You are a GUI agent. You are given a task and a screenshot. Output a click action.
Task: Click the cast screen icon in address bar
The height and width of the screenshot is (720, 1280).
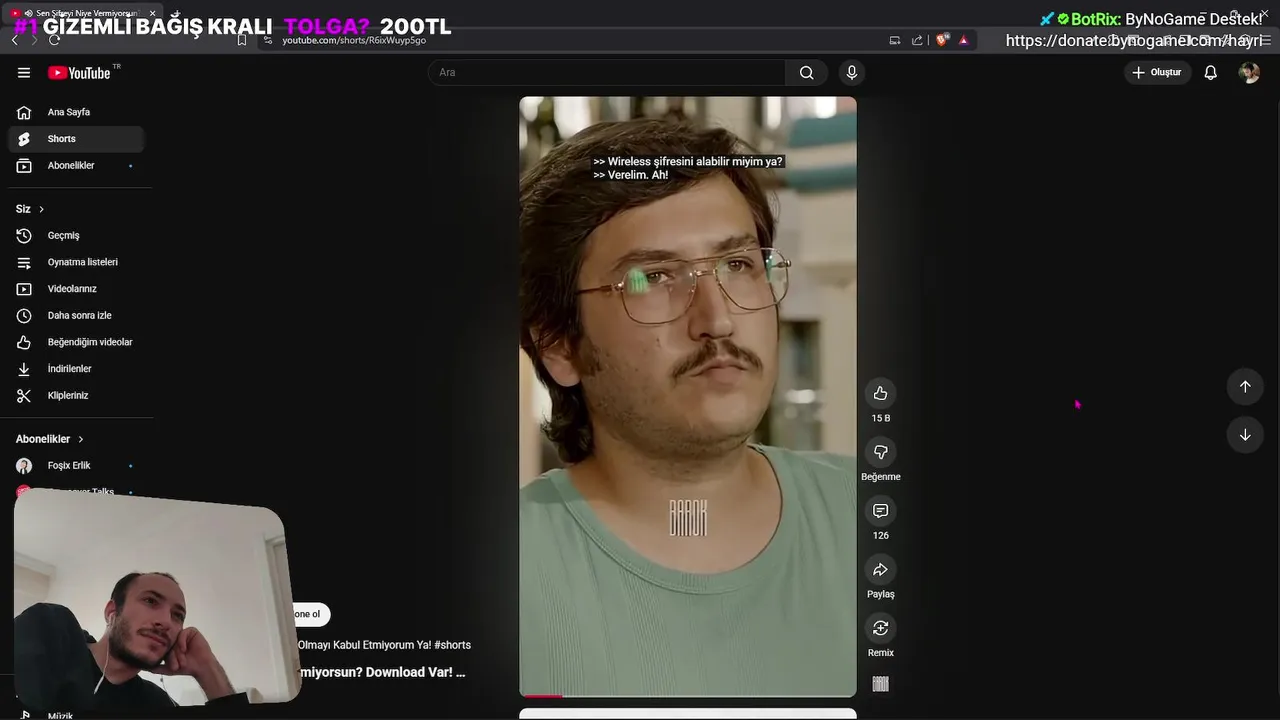pyautogui.click(x=895, y=40)
